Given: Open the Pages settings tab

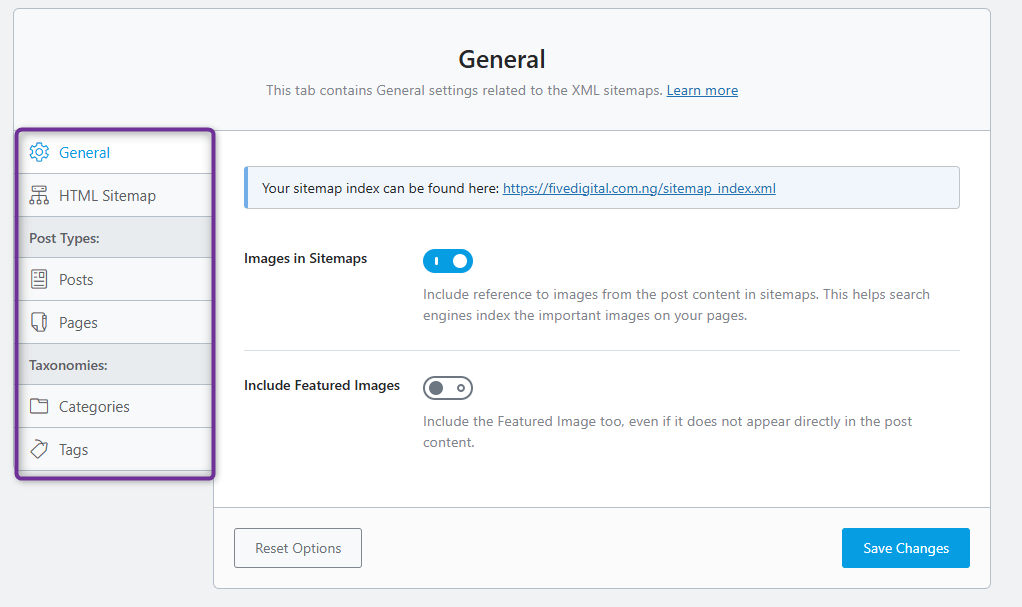Looking at the screenshot, I should point(78,323).
